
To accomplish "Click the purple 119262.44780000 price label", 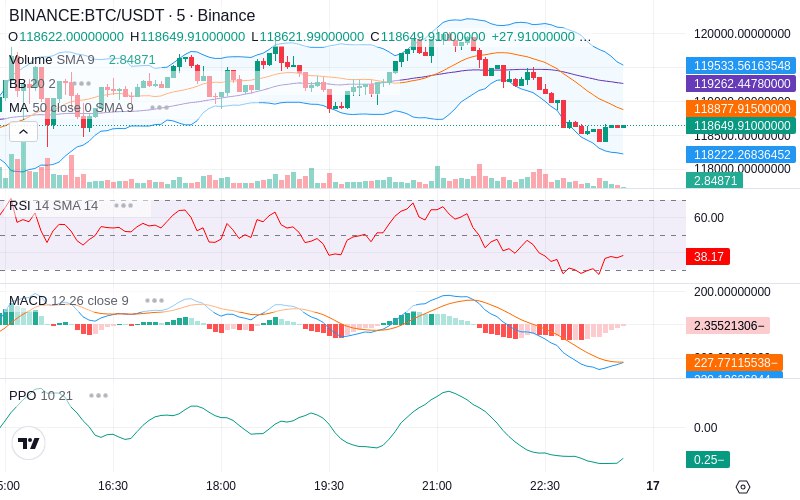I will tap(741, 84).
